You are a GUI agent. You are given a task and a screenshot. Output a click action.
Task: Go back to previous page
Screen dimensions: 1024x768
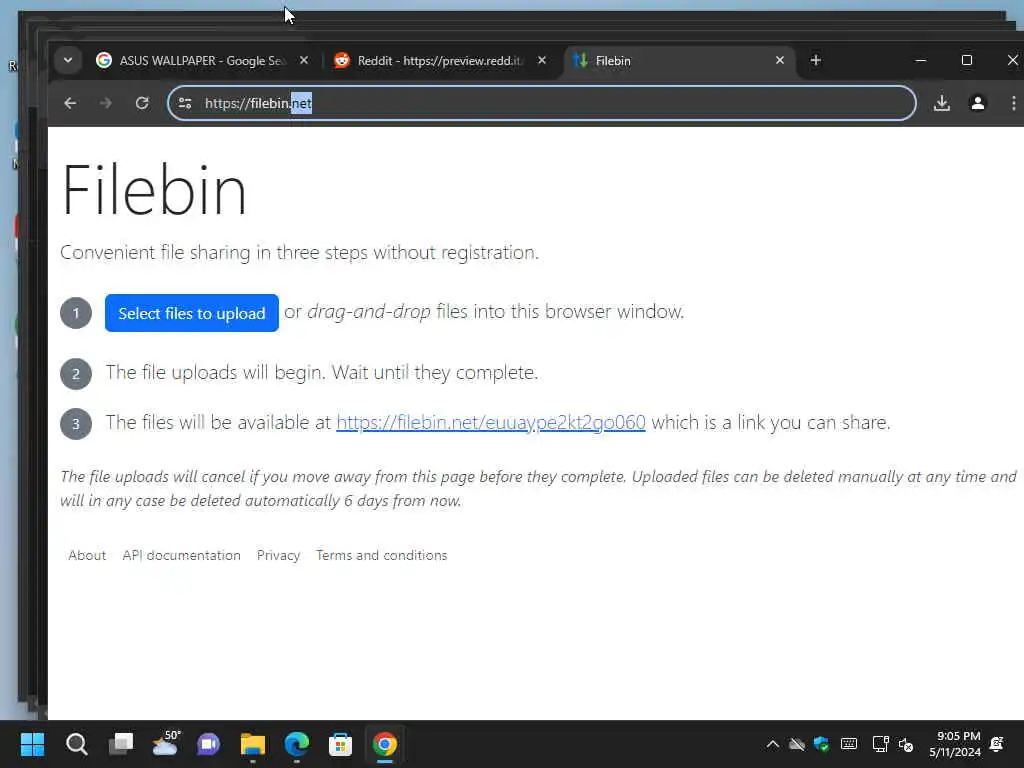[x=70, y=103]
